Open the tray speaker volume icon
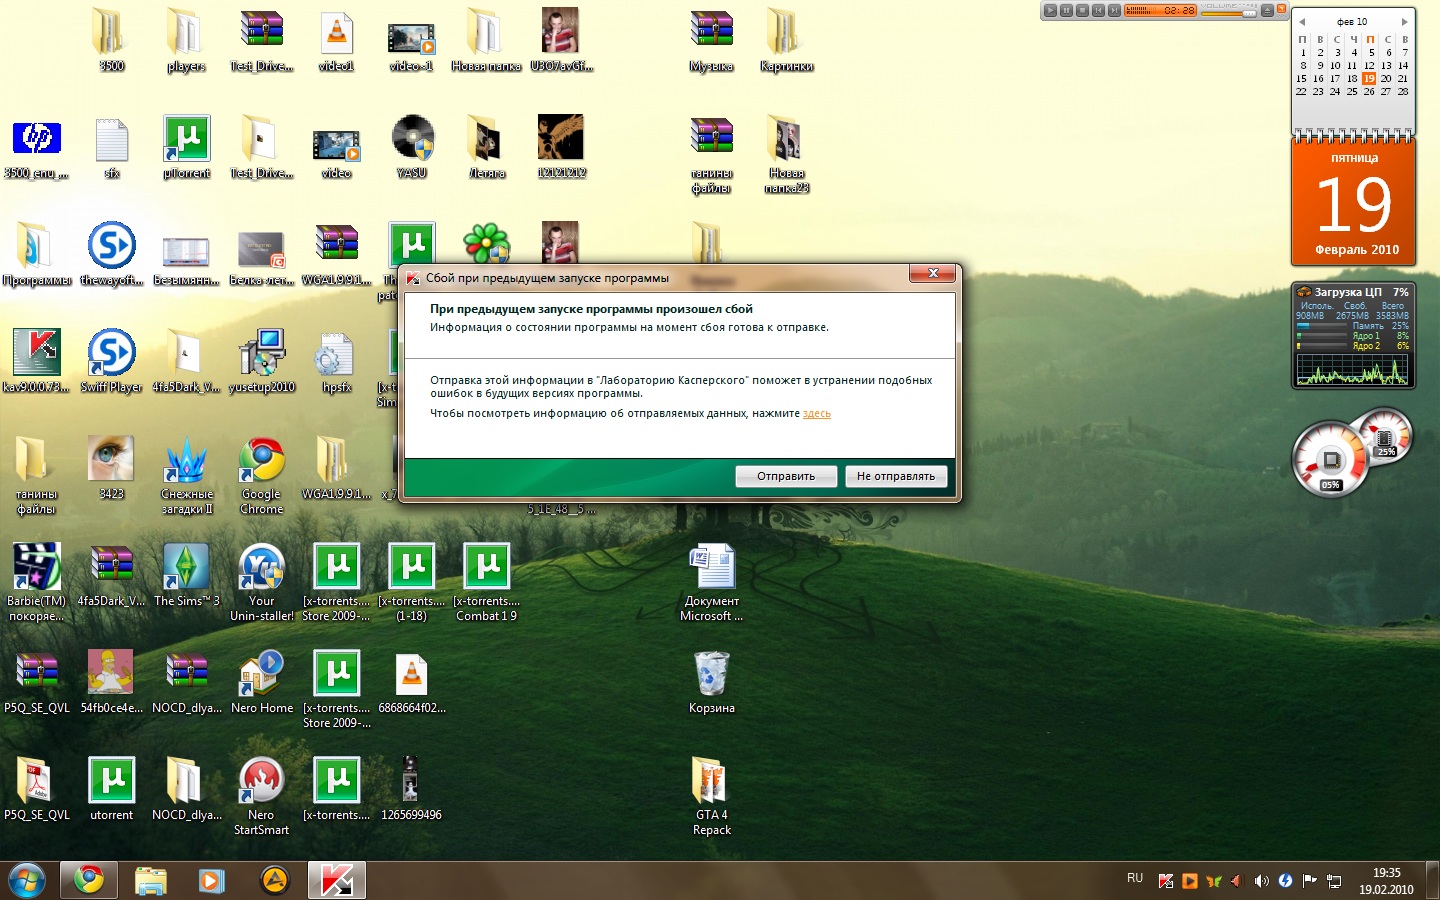 1261,881
